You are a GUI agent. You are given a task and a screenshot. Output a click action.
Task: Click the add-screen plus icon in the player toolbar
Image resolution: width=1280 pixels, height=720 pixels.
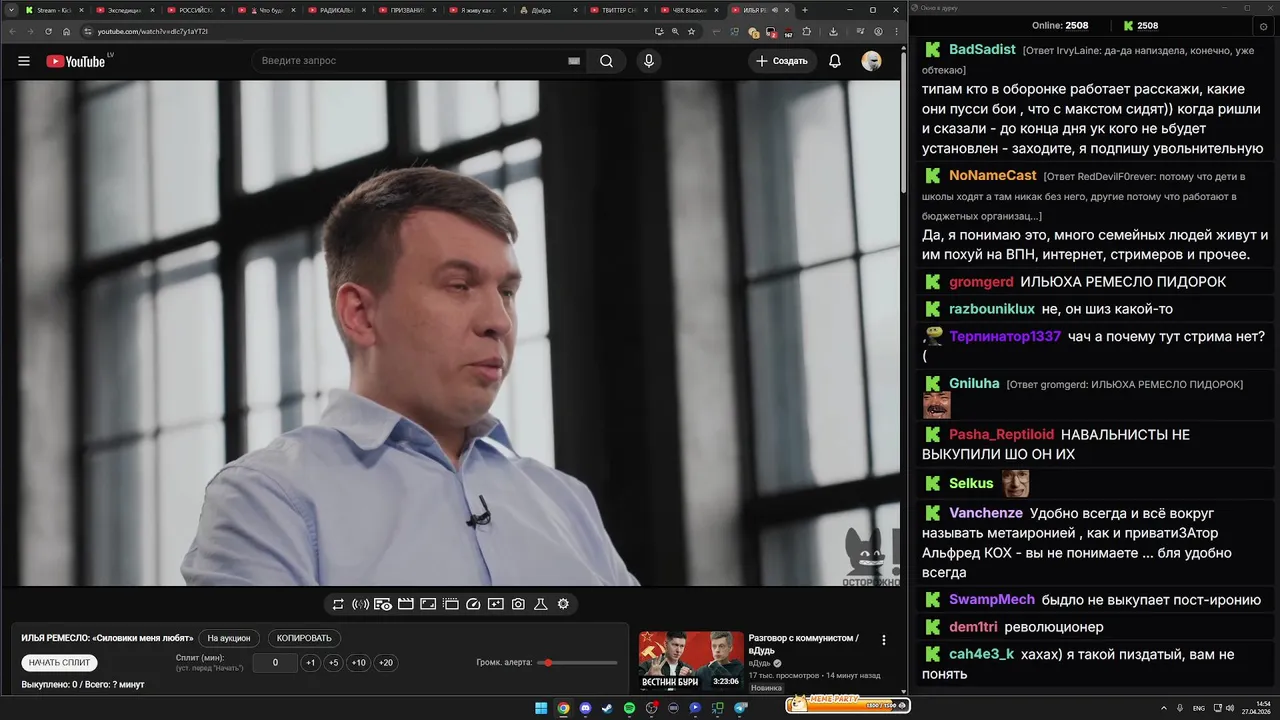496,604
